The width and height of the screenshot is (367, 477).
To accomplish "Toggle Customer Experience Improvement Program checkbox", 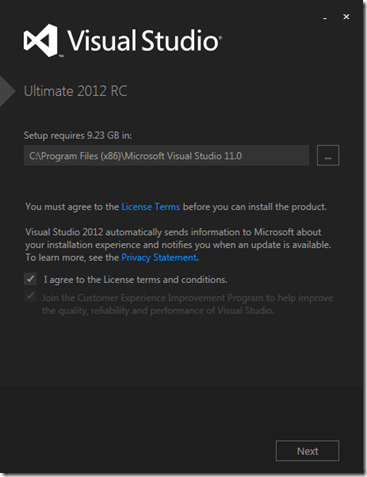I will [30, 296].
